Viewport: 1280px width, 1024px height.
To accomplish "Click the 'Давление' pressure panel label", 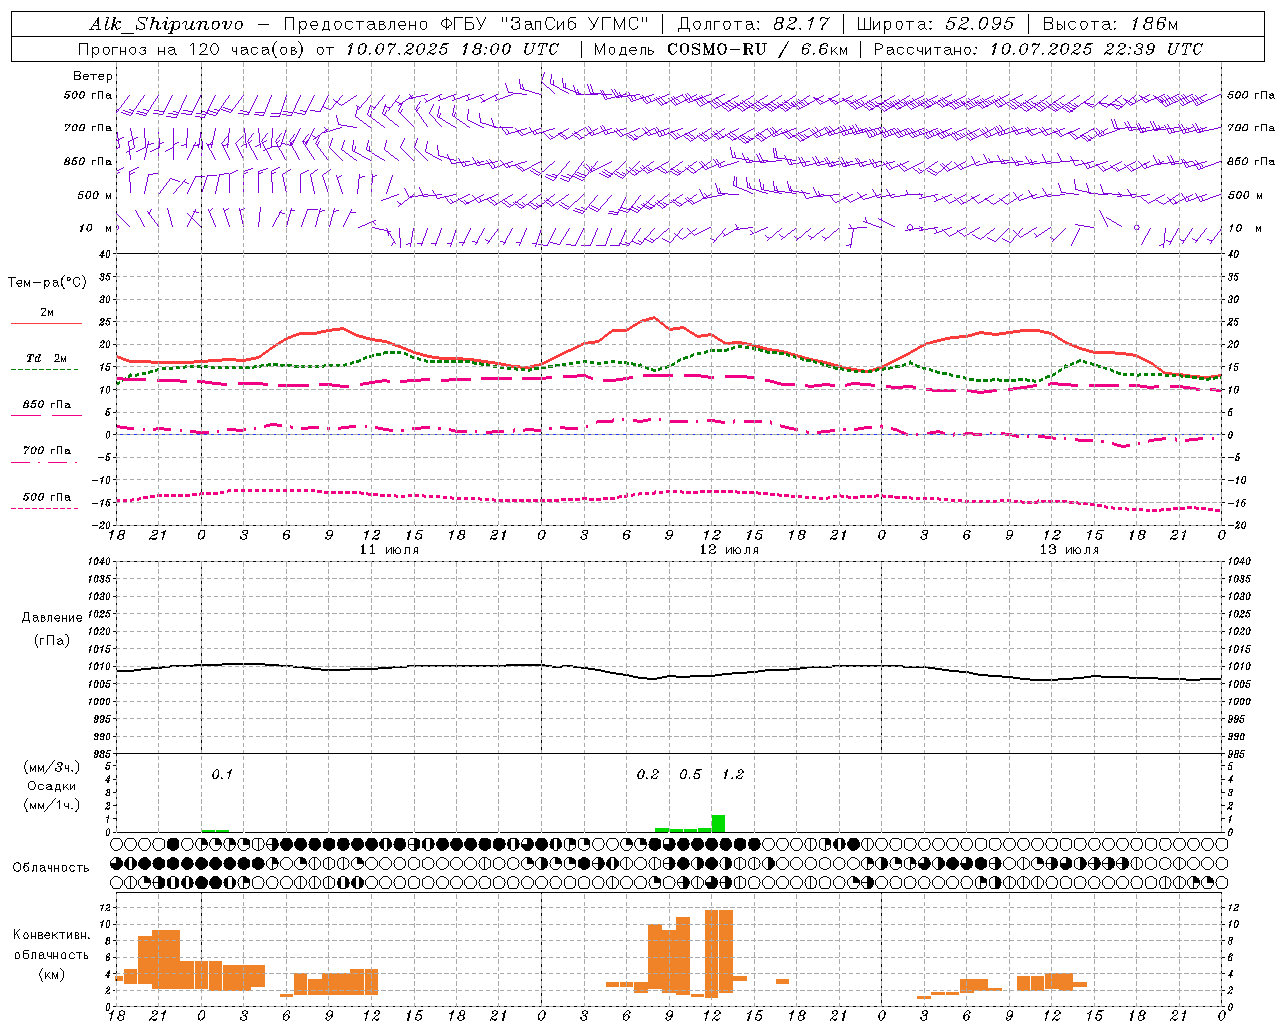I will (x=52, y=618).
